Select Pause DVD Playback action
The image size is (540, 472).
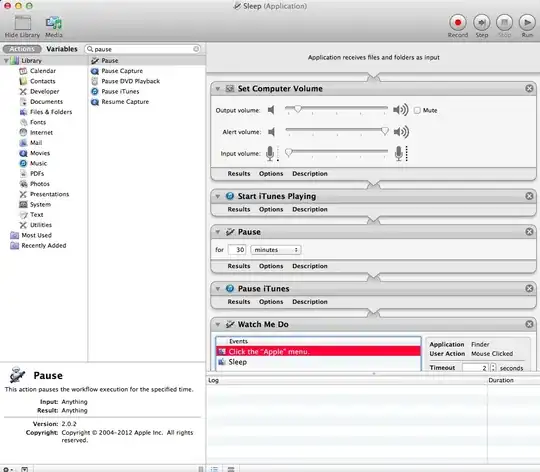pos(131,81)
